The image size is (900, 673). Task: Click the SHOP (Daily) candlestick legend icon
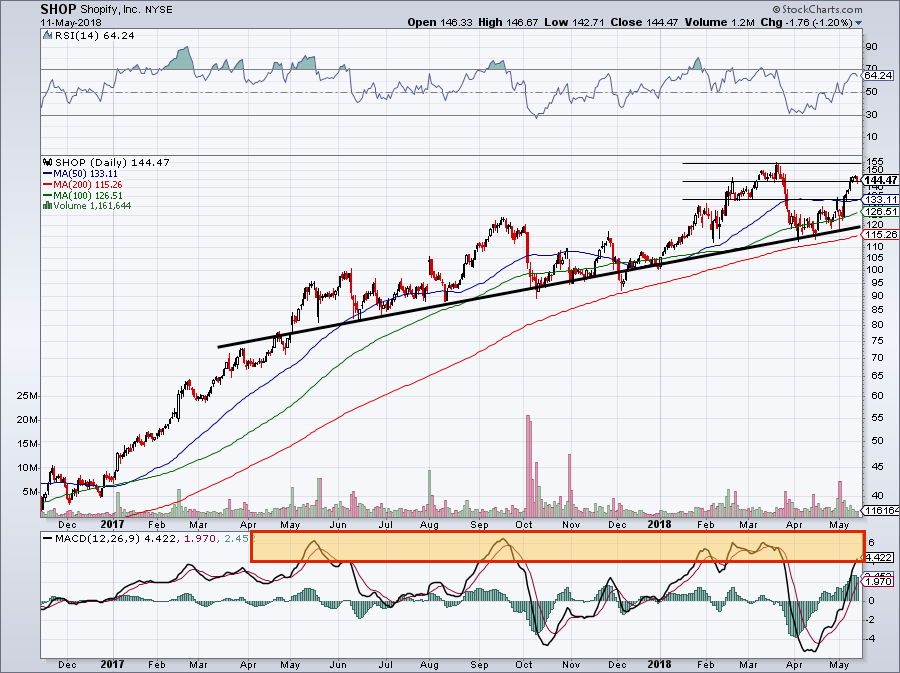click(48, 163)
